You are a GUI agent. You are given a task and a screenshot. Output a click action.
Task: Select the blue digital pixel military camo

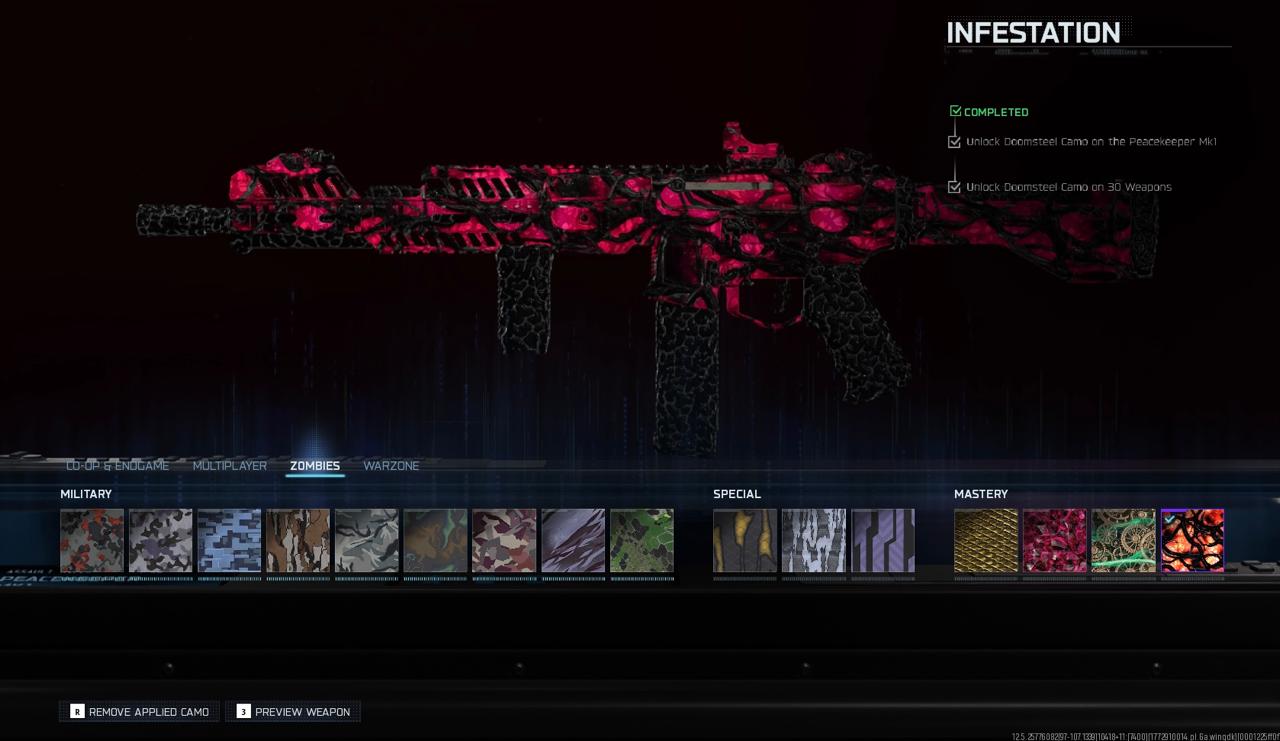(x=229, y=541)
